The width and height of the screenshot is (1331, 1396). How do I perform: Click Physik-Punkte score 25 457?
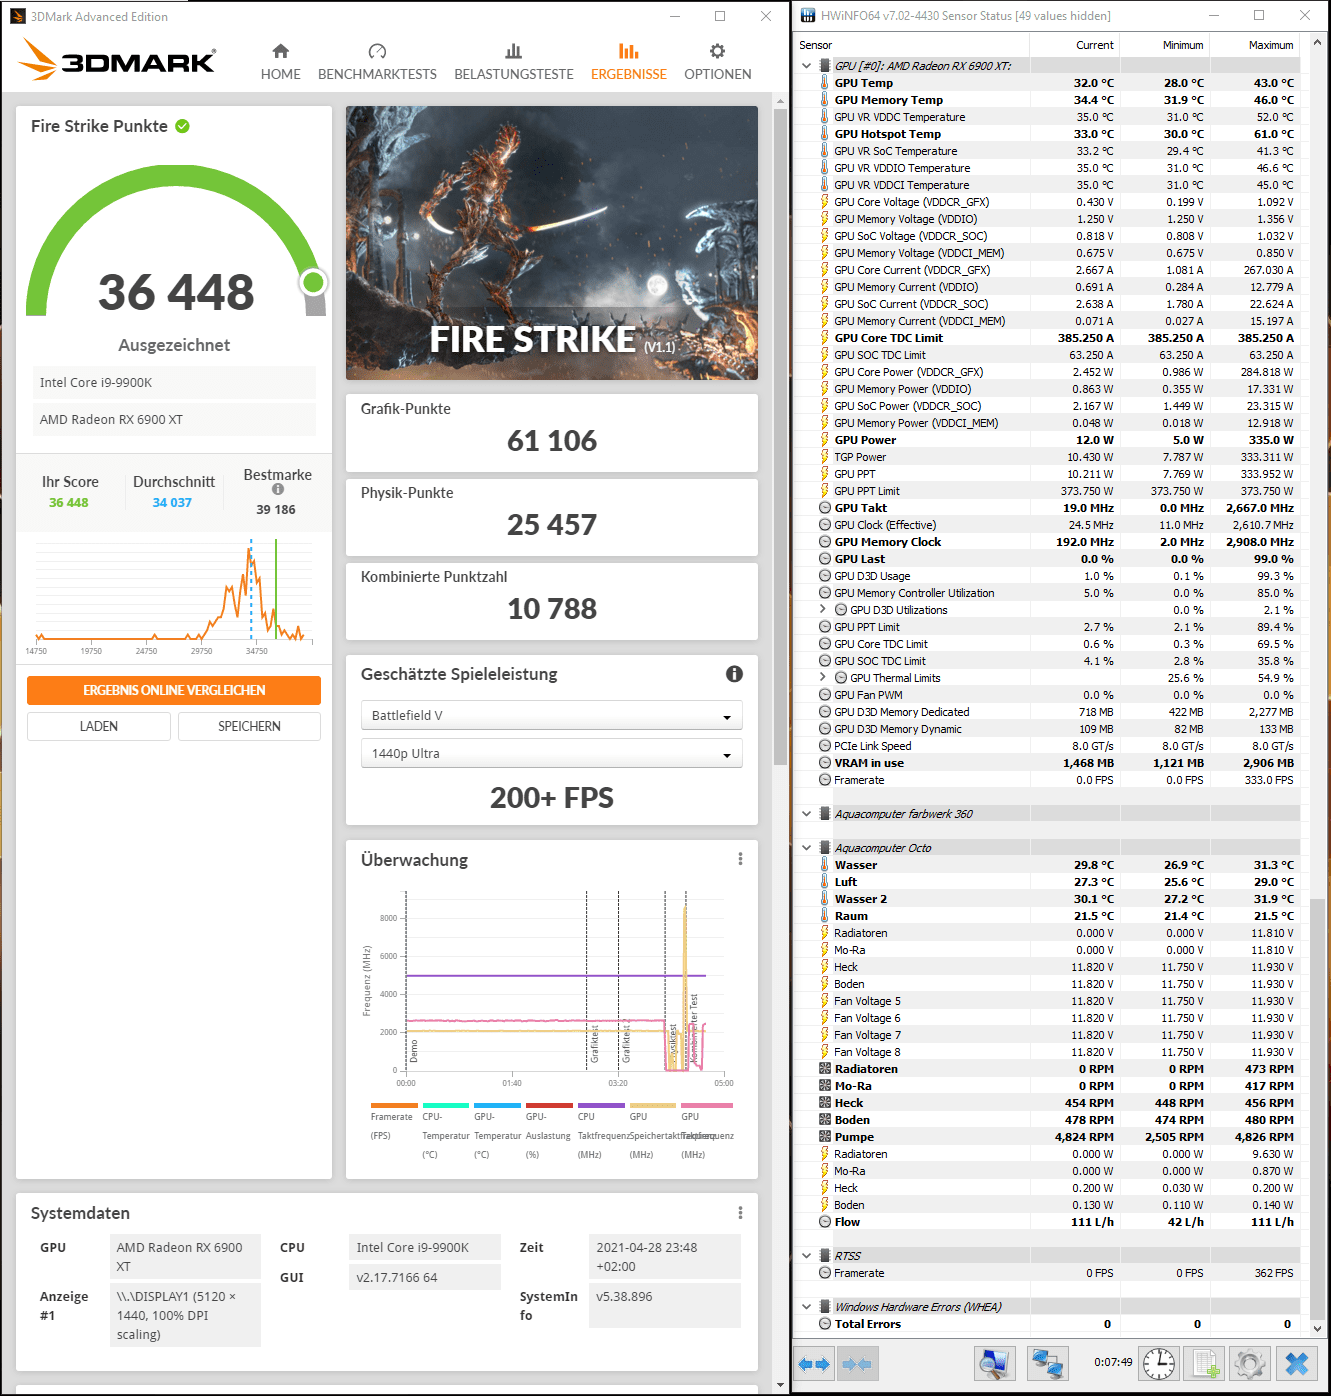pyautogui.click(x=552, y=525)
